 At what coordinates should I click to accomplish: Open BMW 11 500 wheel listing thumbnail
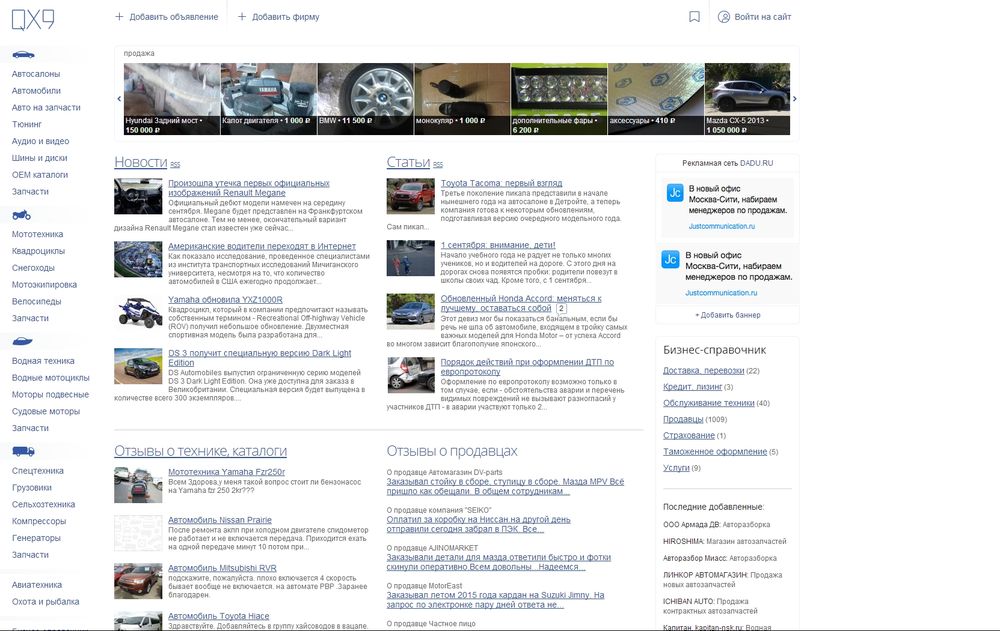(365, 99)
